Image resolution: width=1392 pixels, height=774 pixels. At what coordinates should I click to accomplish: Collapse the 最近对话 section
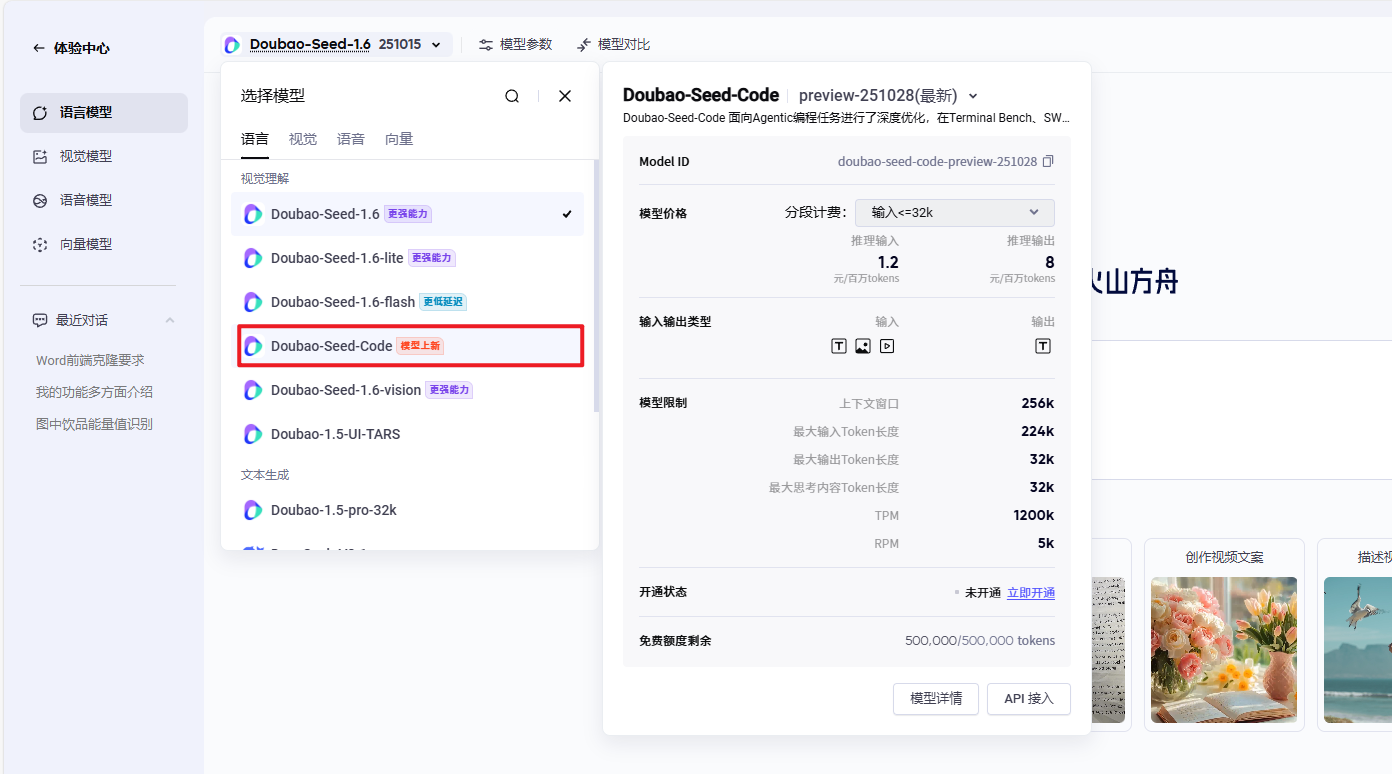coord(170,319)
